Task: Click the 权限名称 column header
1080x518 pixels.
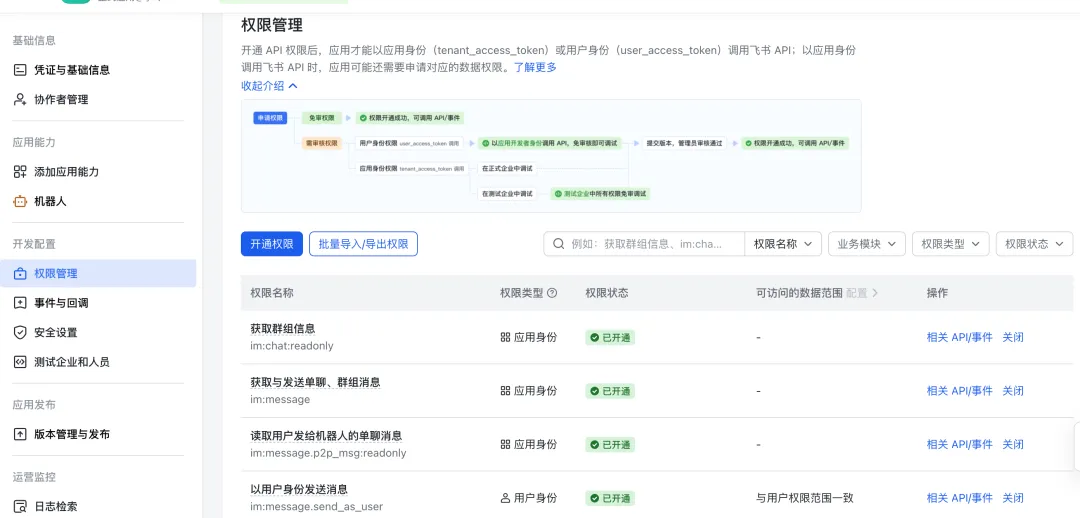Action: click(x=272, y=293)
